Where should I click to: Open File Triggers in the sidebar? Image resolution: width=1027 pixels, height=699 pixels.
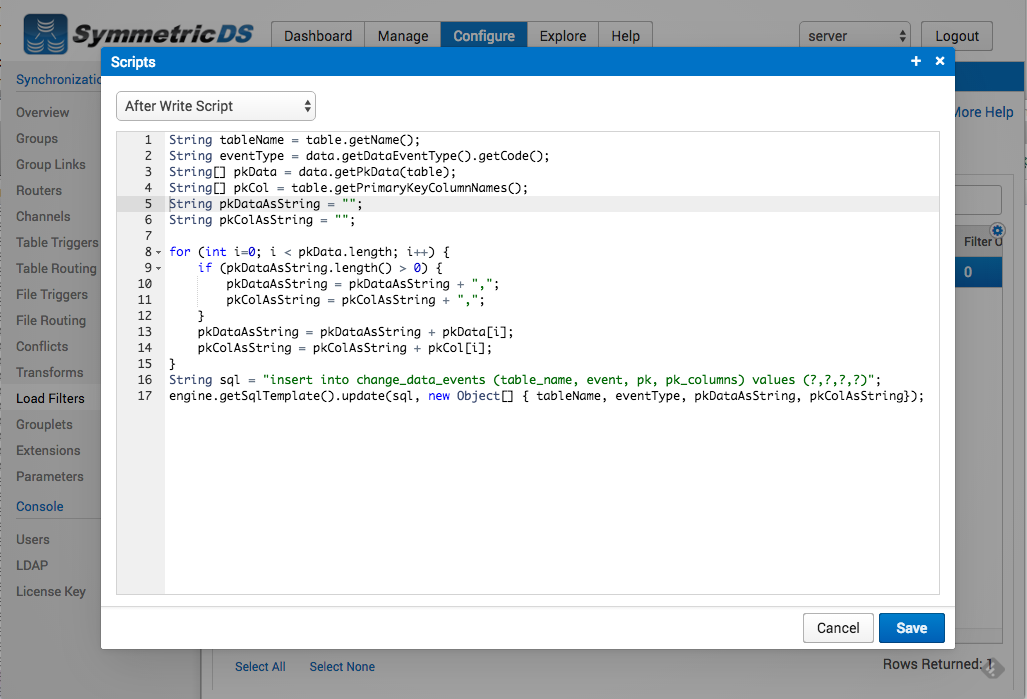click(x=52, y=294)
